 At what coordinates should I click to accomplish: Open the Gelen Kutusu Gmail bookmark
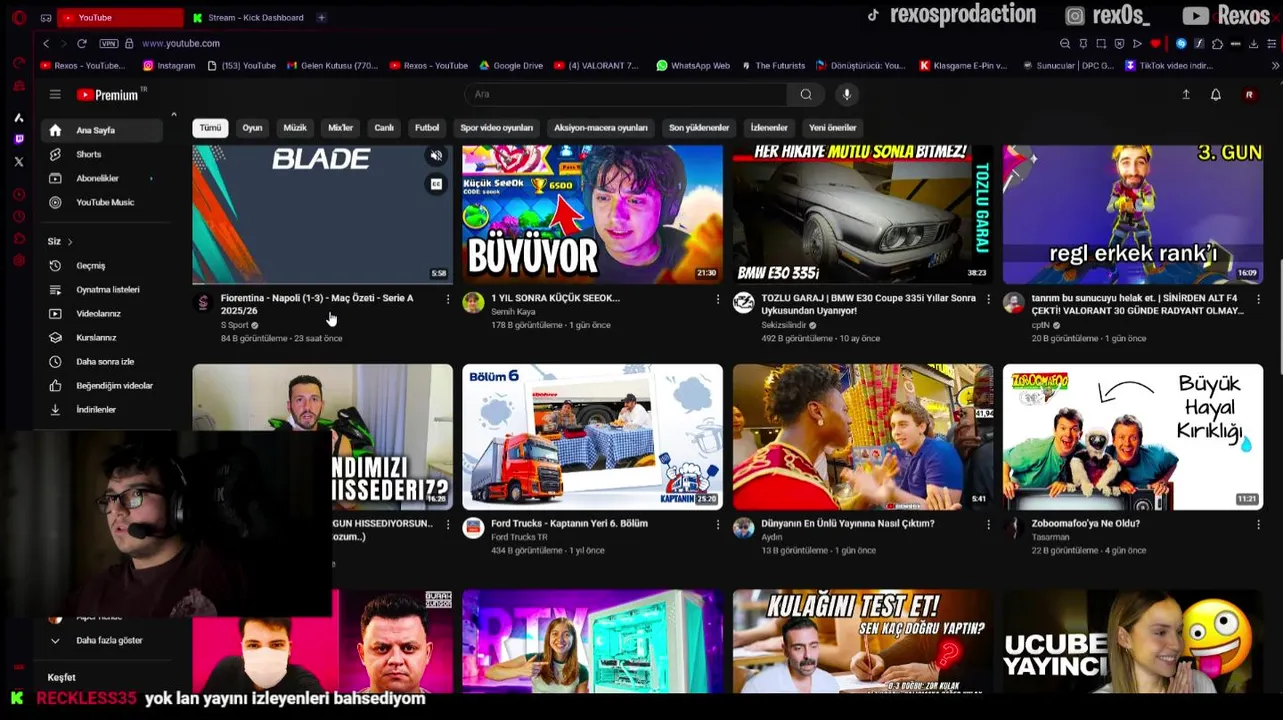tap(332, 65)
